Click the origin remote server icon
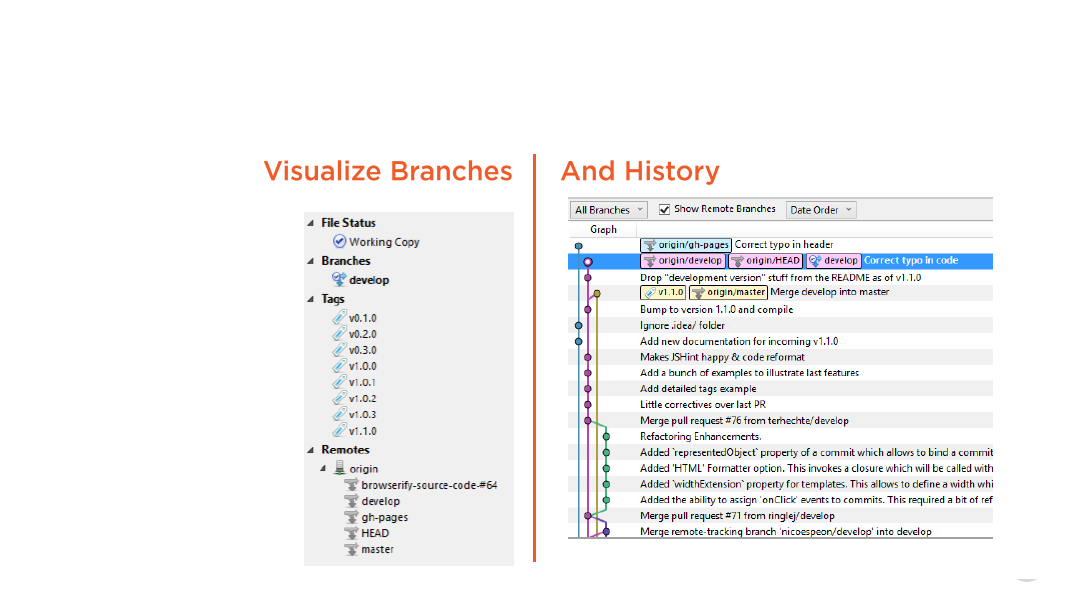1068x600 pixels. (x=340, y=468)
